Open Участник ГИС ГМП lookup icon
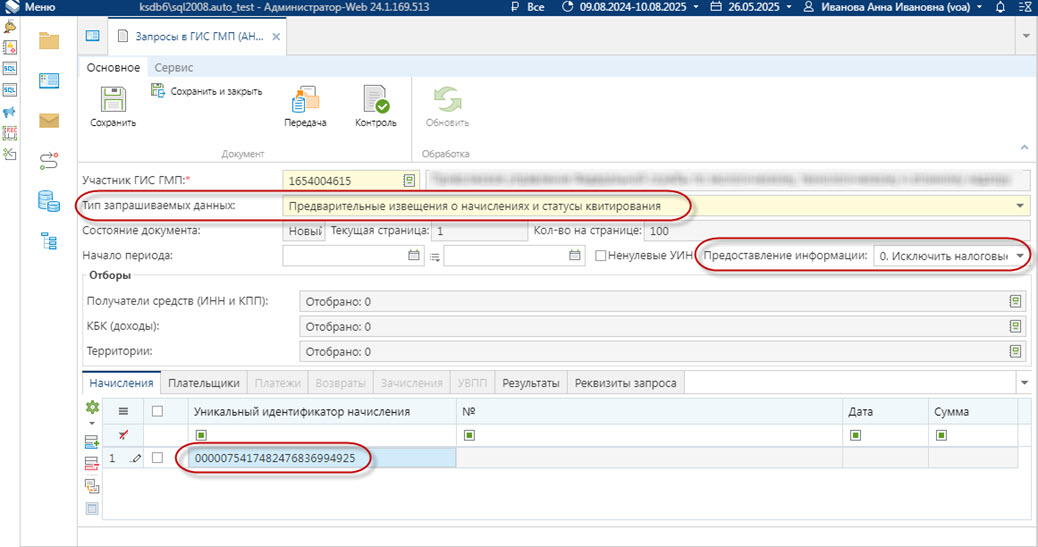 pos(409,180)
